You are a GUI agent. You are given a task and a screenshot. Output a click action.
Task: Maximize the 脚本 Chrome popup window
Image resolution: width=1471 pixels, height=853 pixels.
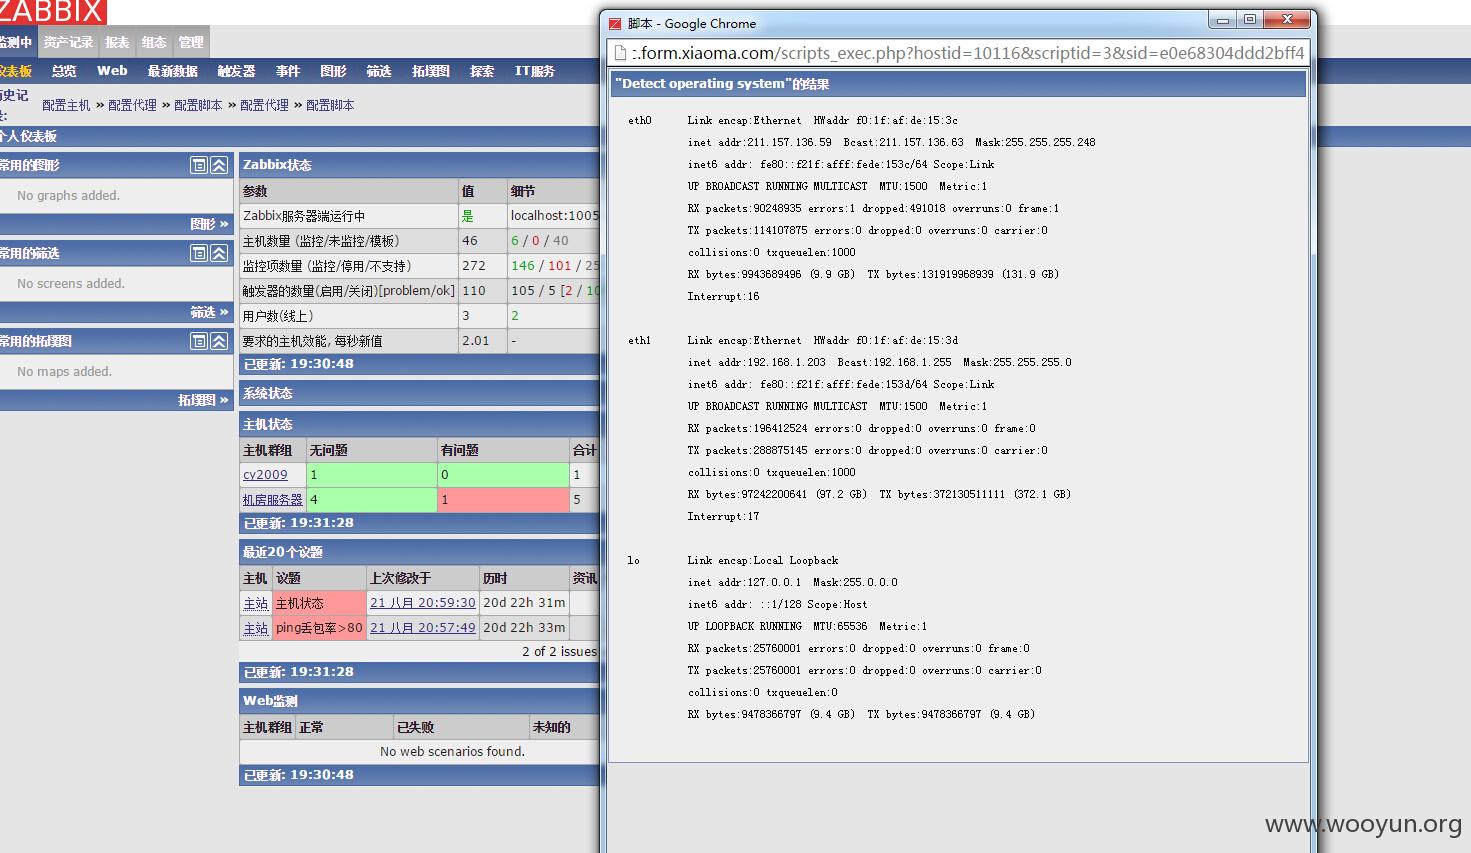point(1250,19)
